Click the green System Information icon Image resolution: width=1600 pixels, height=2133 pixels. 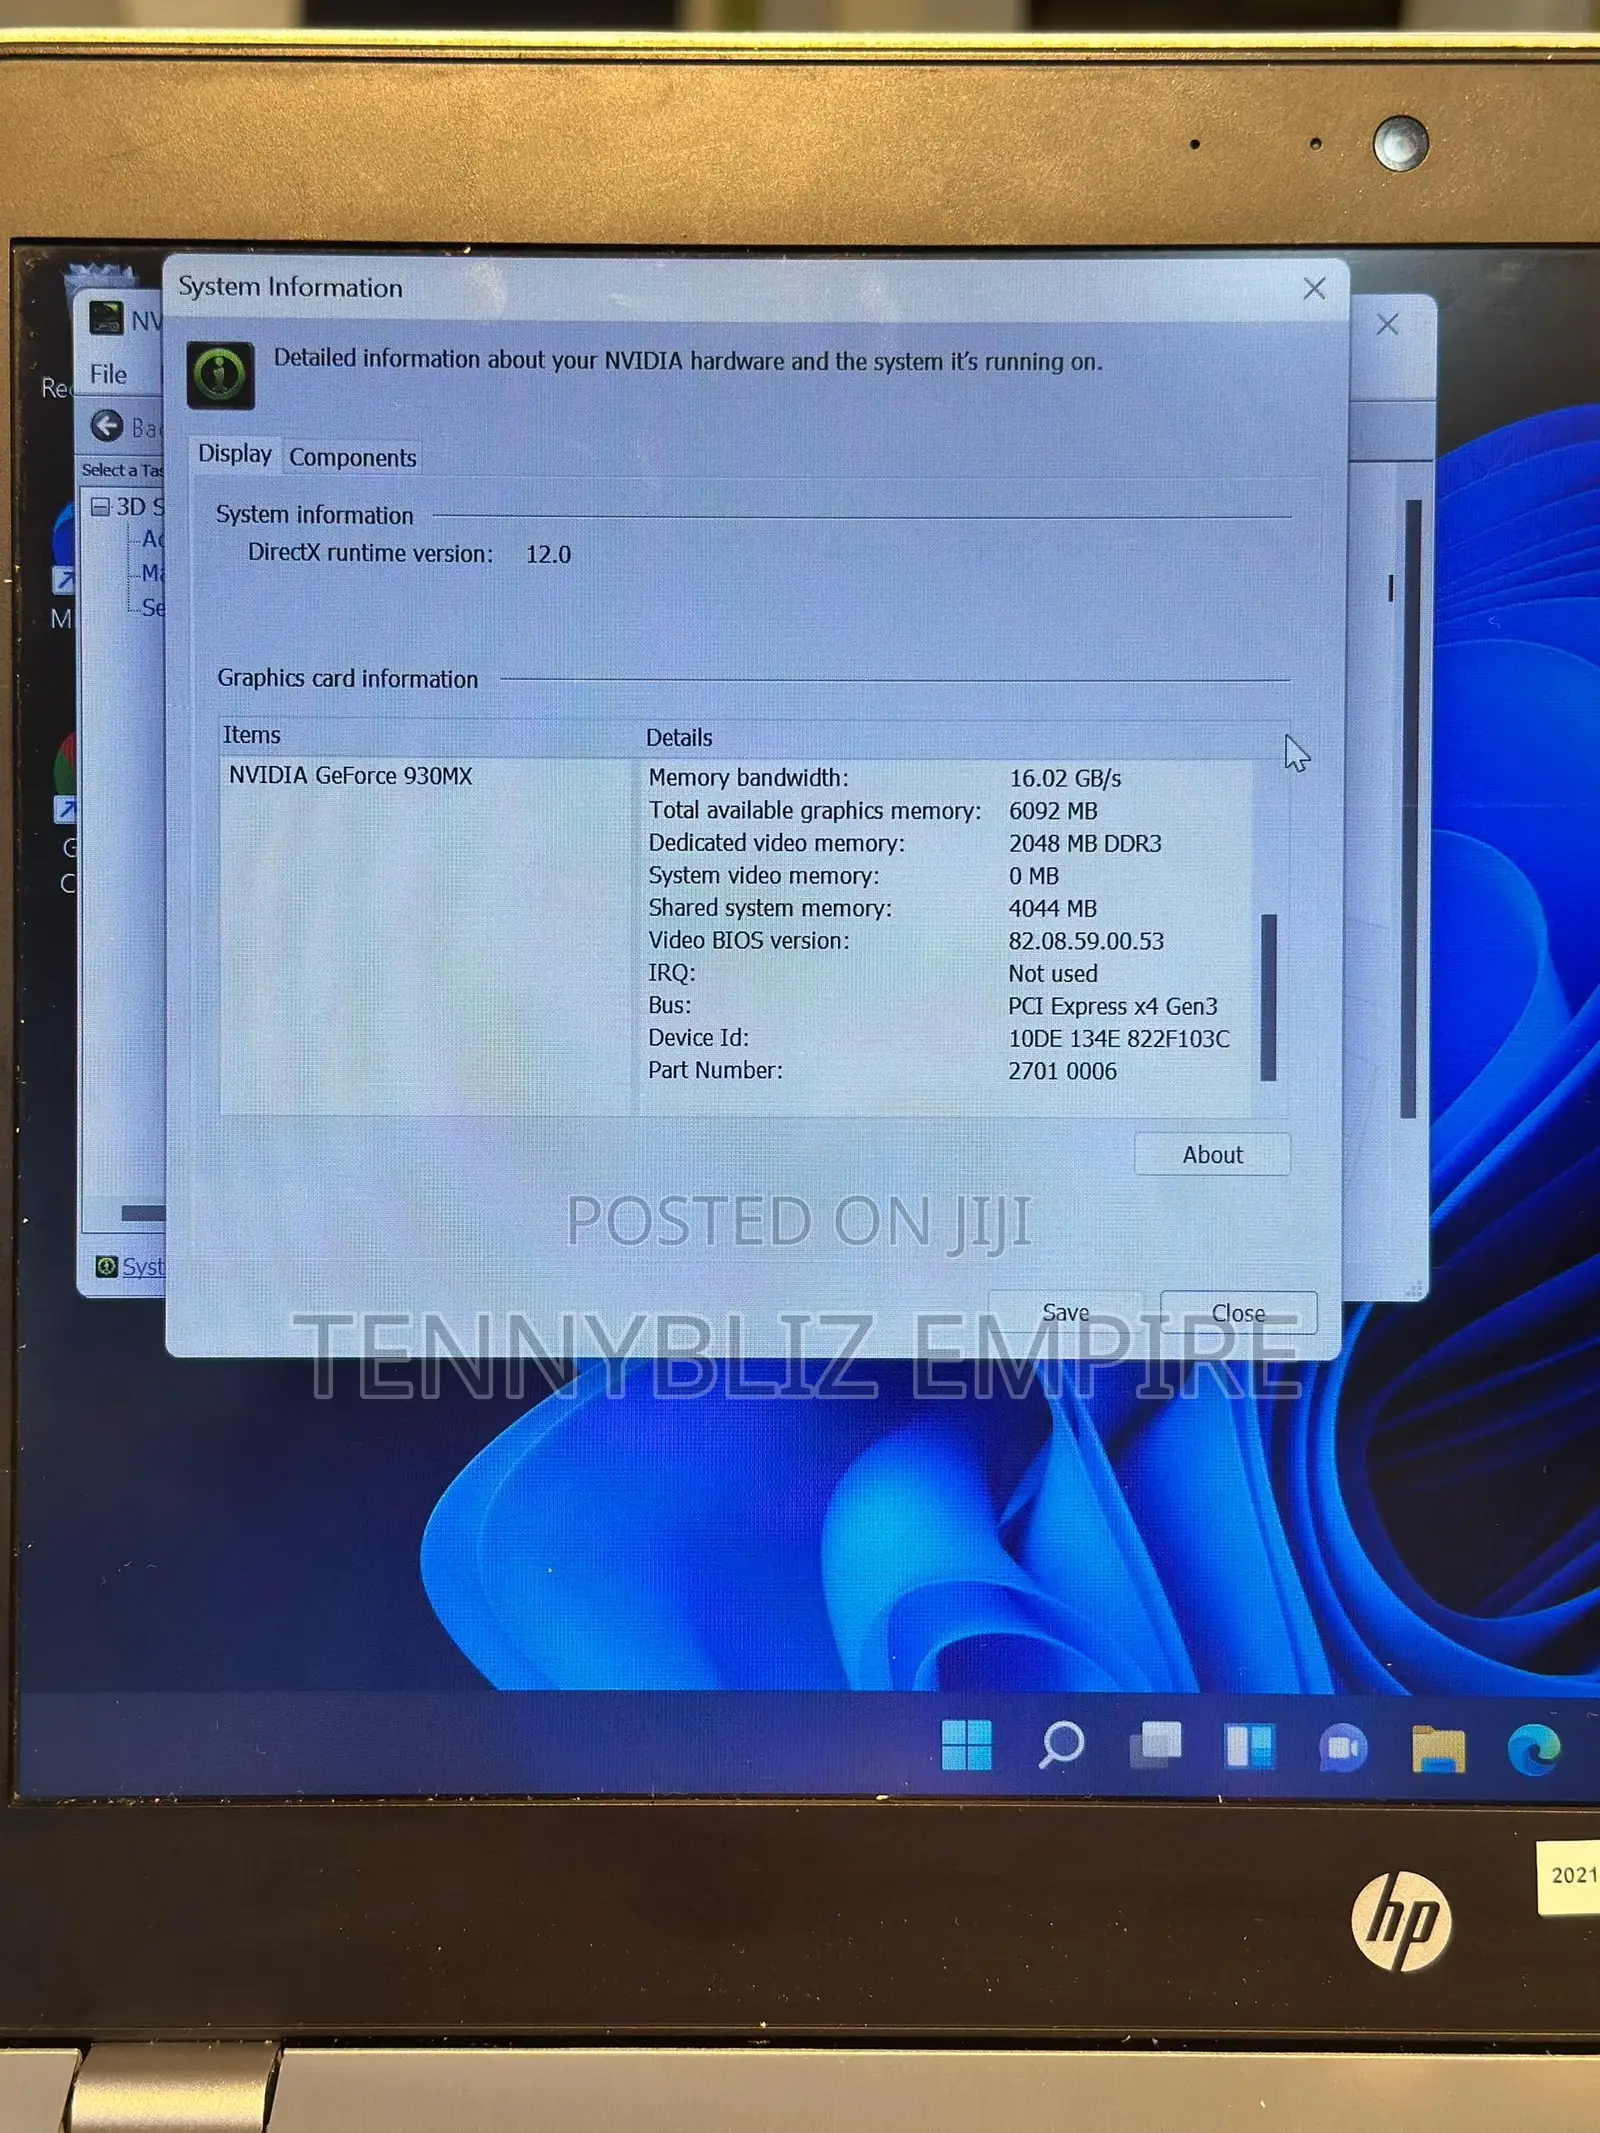(x=220, y=375)
